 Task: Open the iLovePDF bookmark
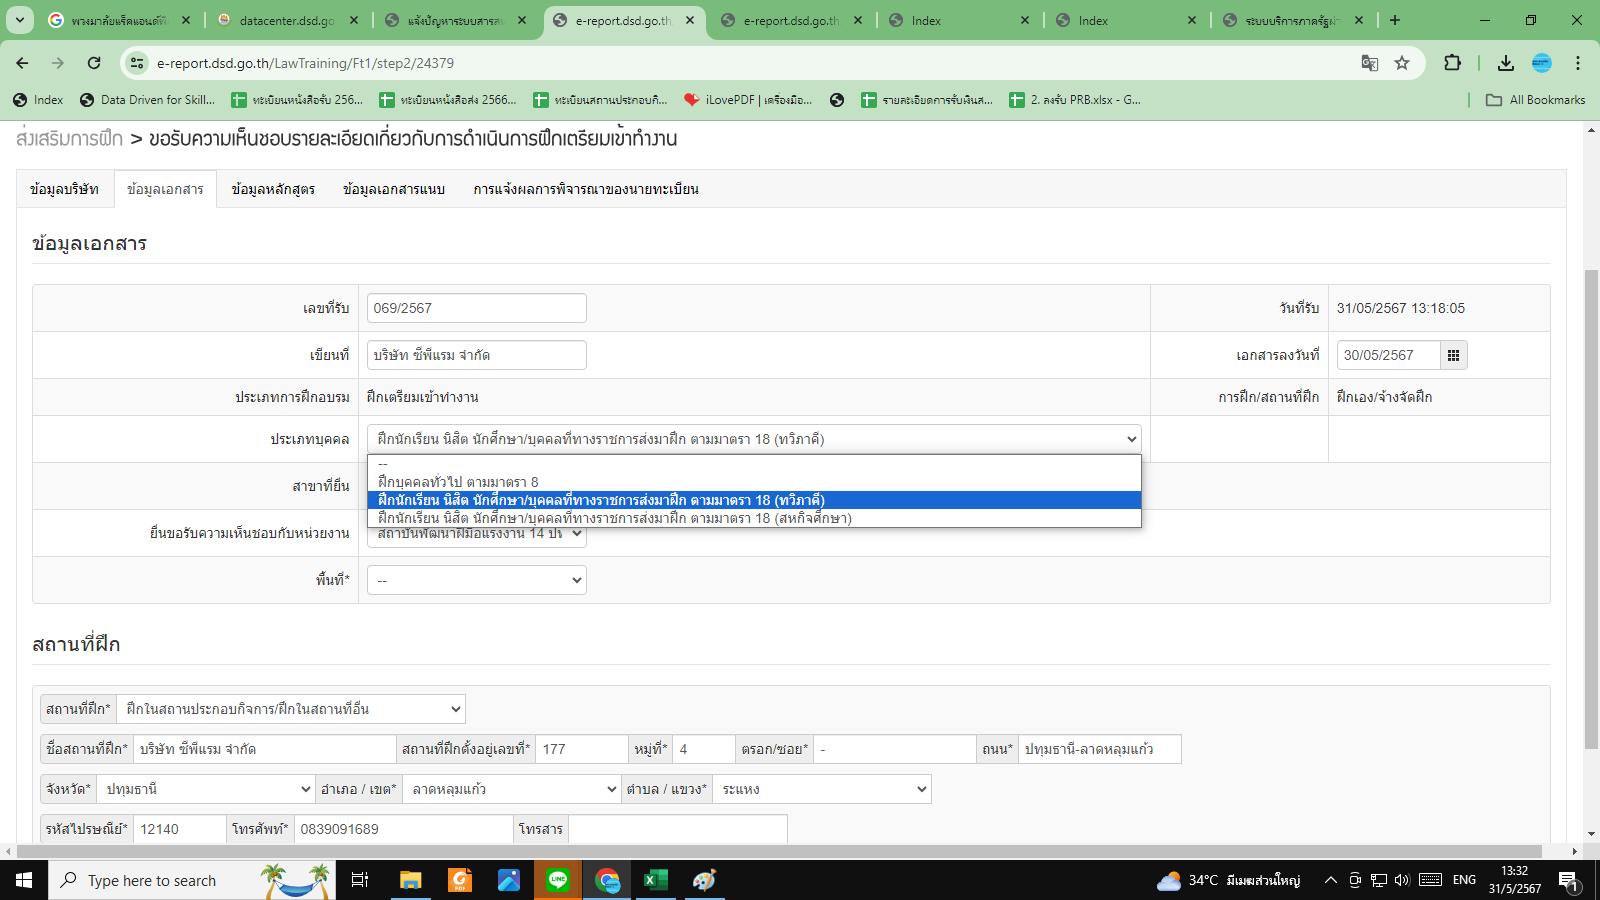(748, 100)
